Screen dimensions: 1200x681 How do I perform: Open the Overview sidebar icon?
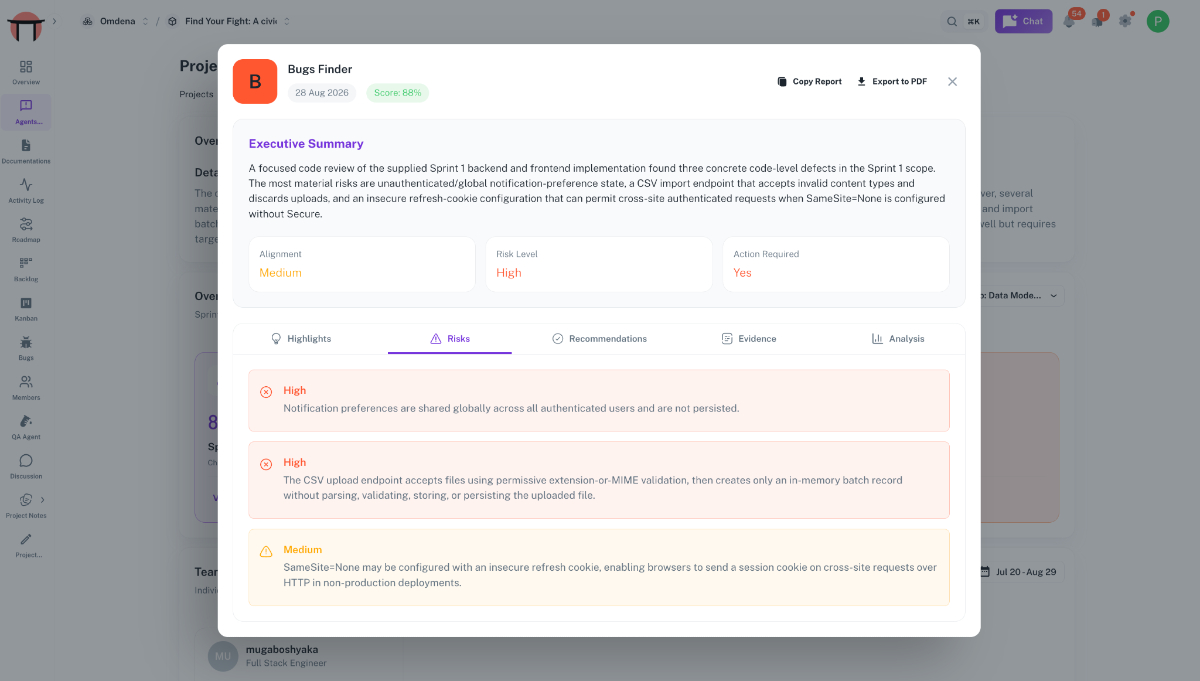tap(26, 72)
